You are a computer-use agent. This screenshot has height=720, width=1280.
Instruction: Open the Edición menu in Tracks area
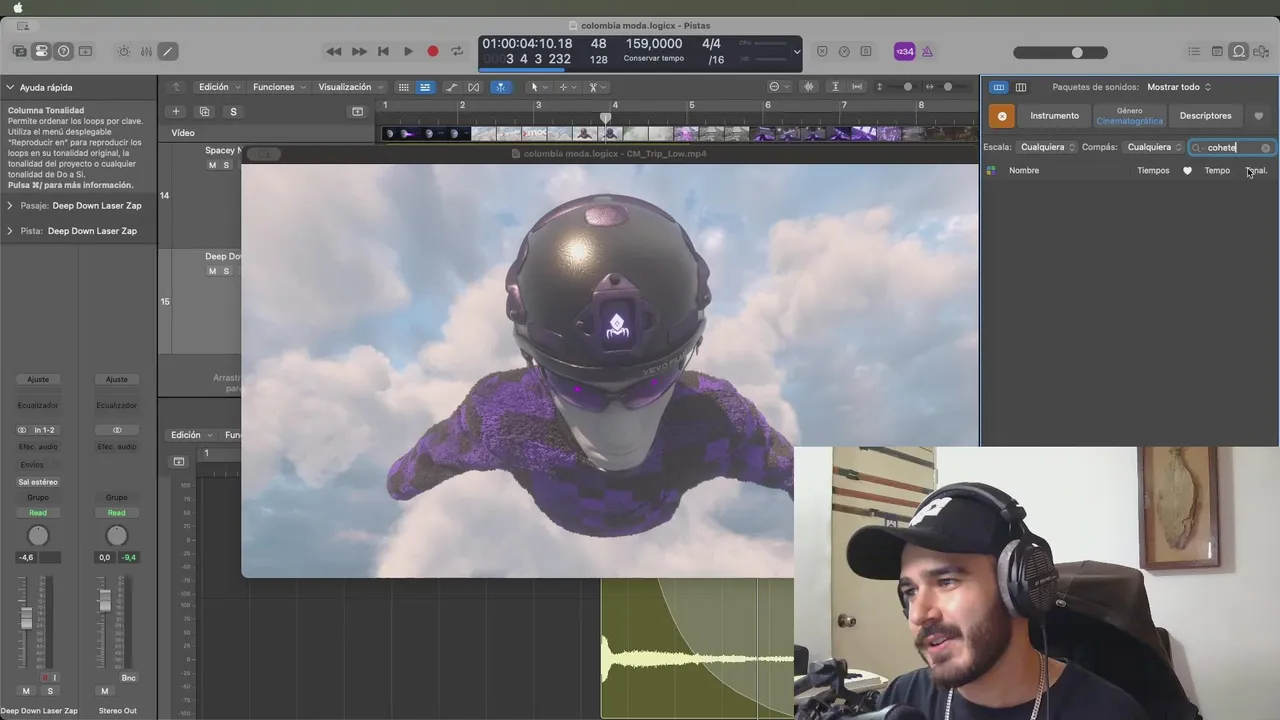[x=217, y=87]
